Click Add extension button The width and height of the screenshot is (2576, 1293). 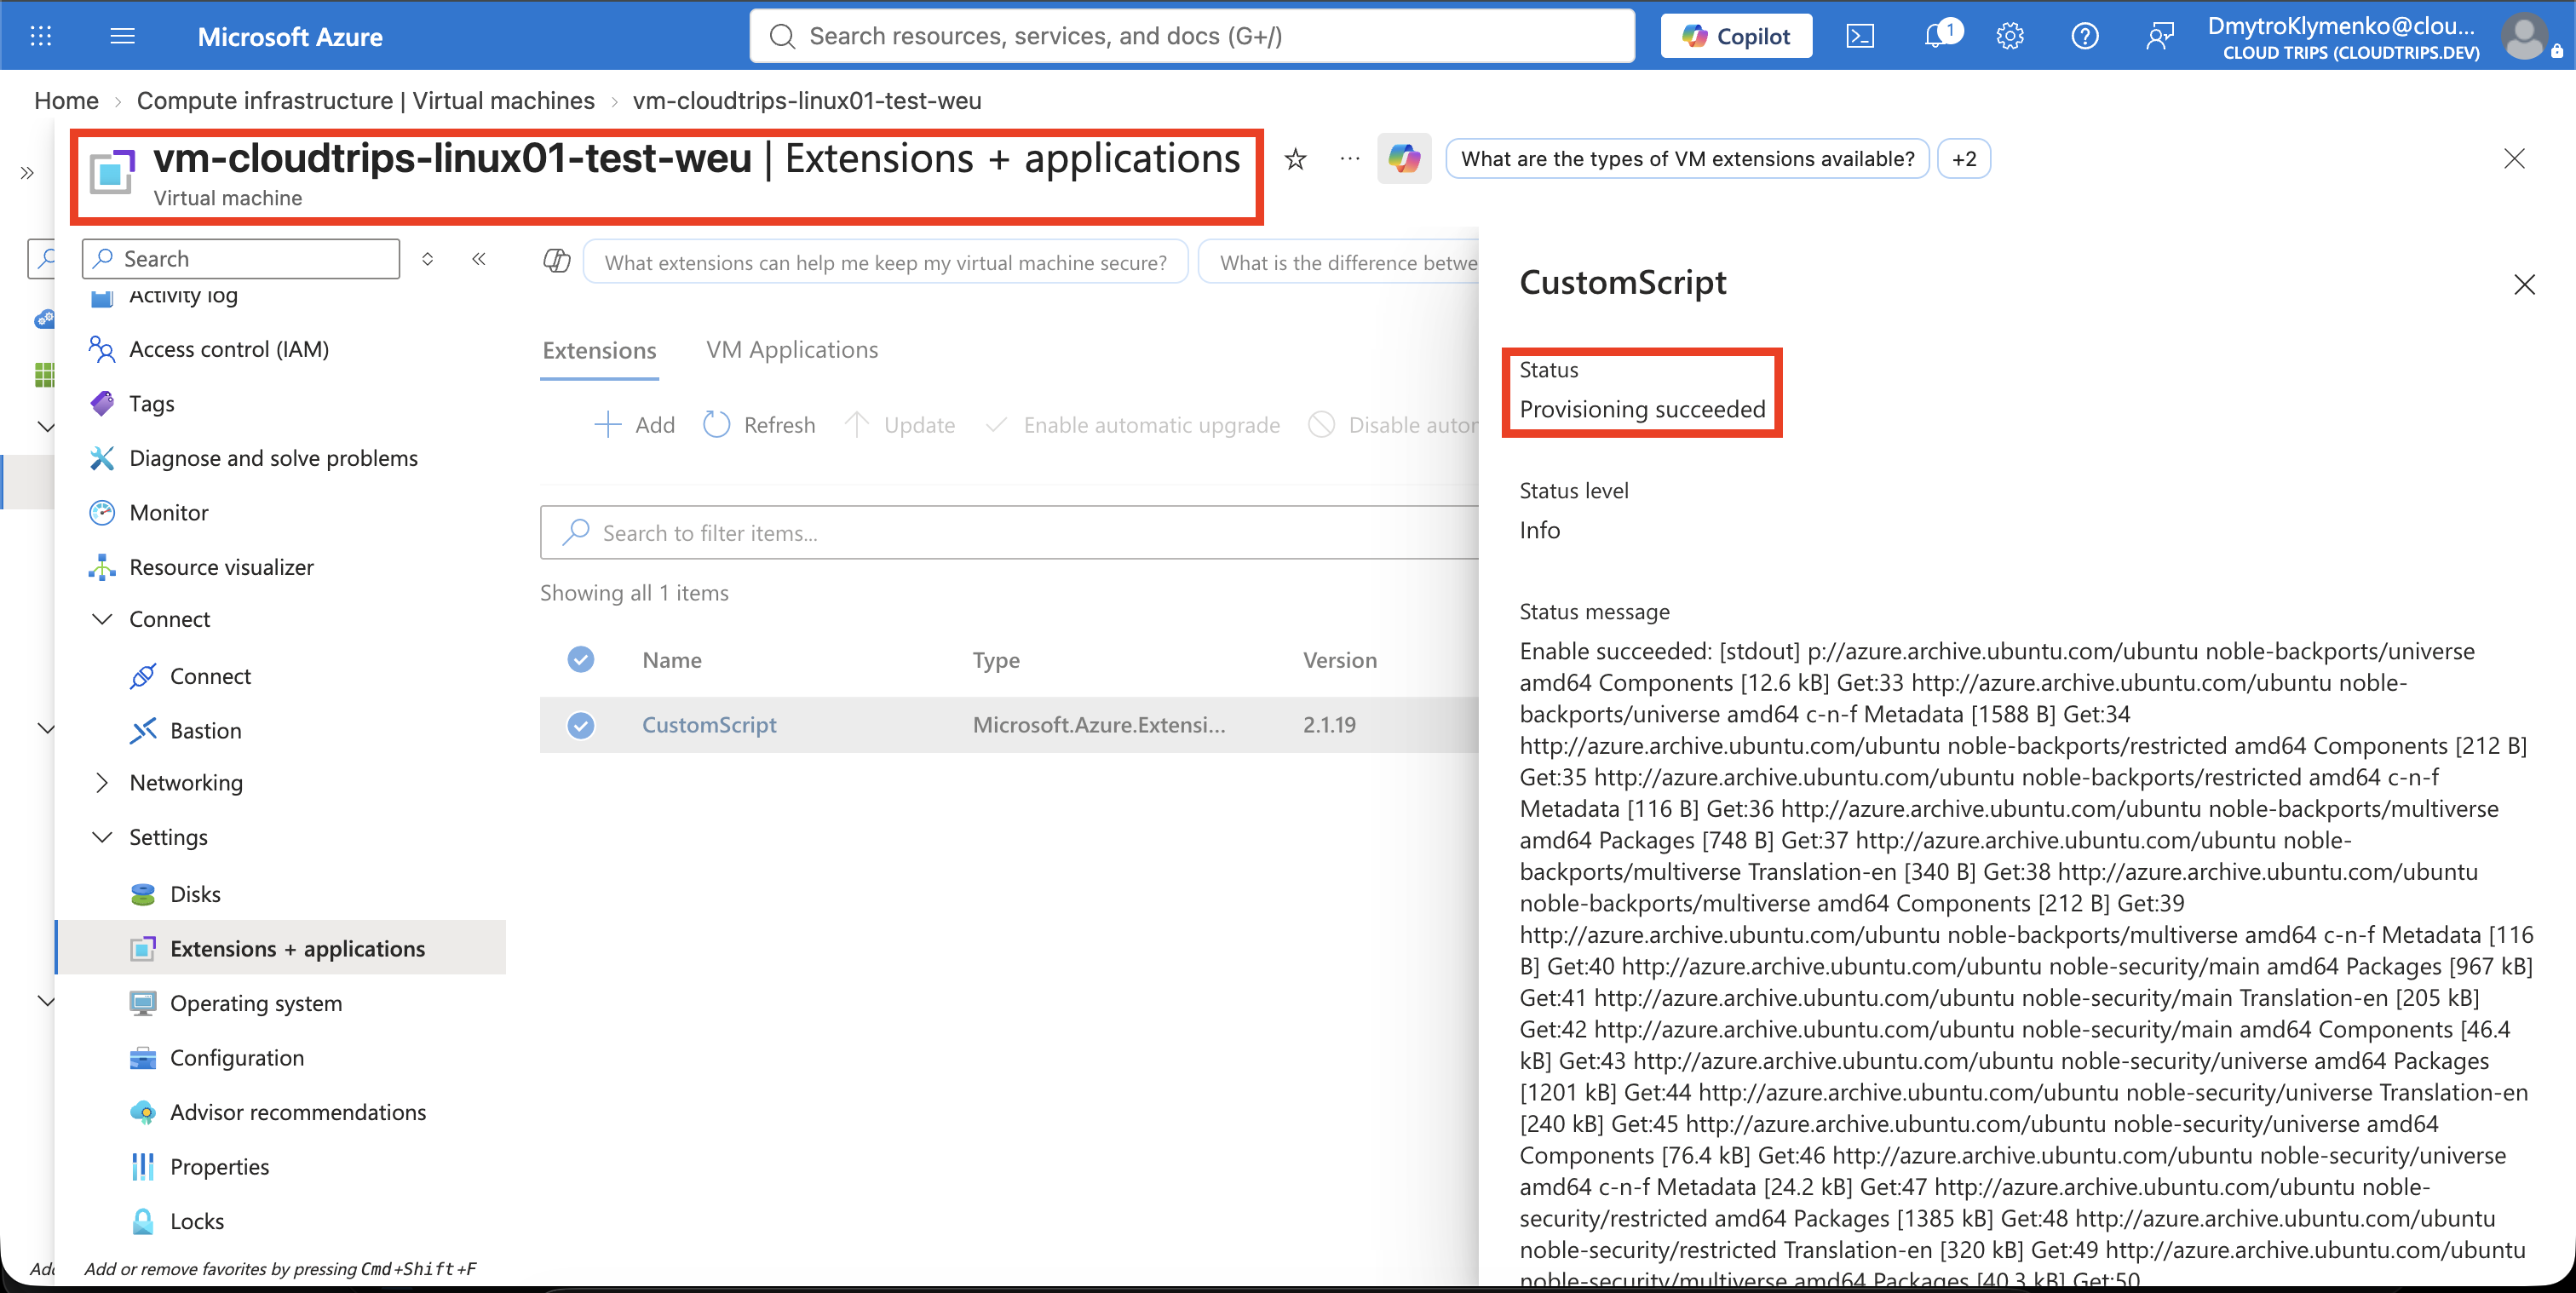click(x=634, y=425)
